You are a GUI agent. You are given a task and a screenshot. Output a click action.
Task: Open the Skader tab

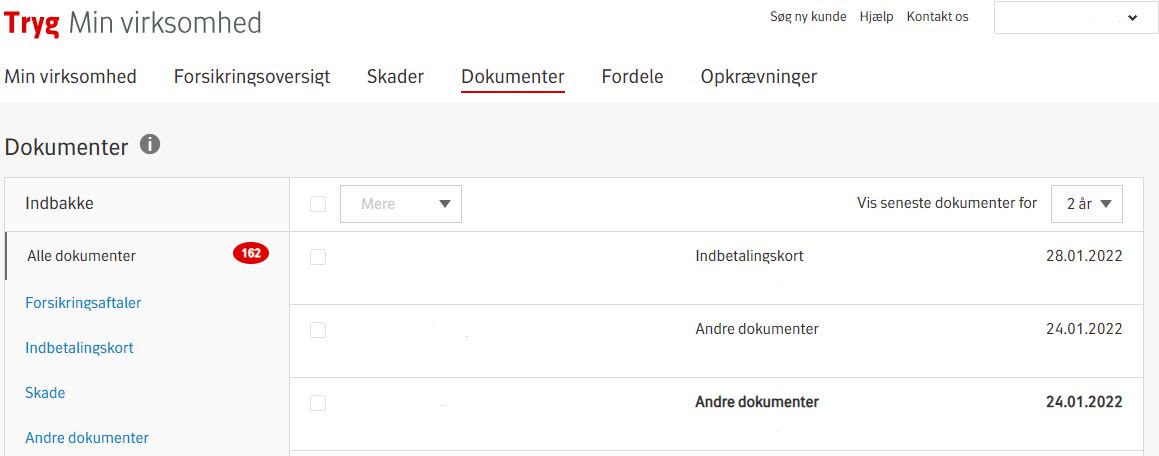point(395,77)
